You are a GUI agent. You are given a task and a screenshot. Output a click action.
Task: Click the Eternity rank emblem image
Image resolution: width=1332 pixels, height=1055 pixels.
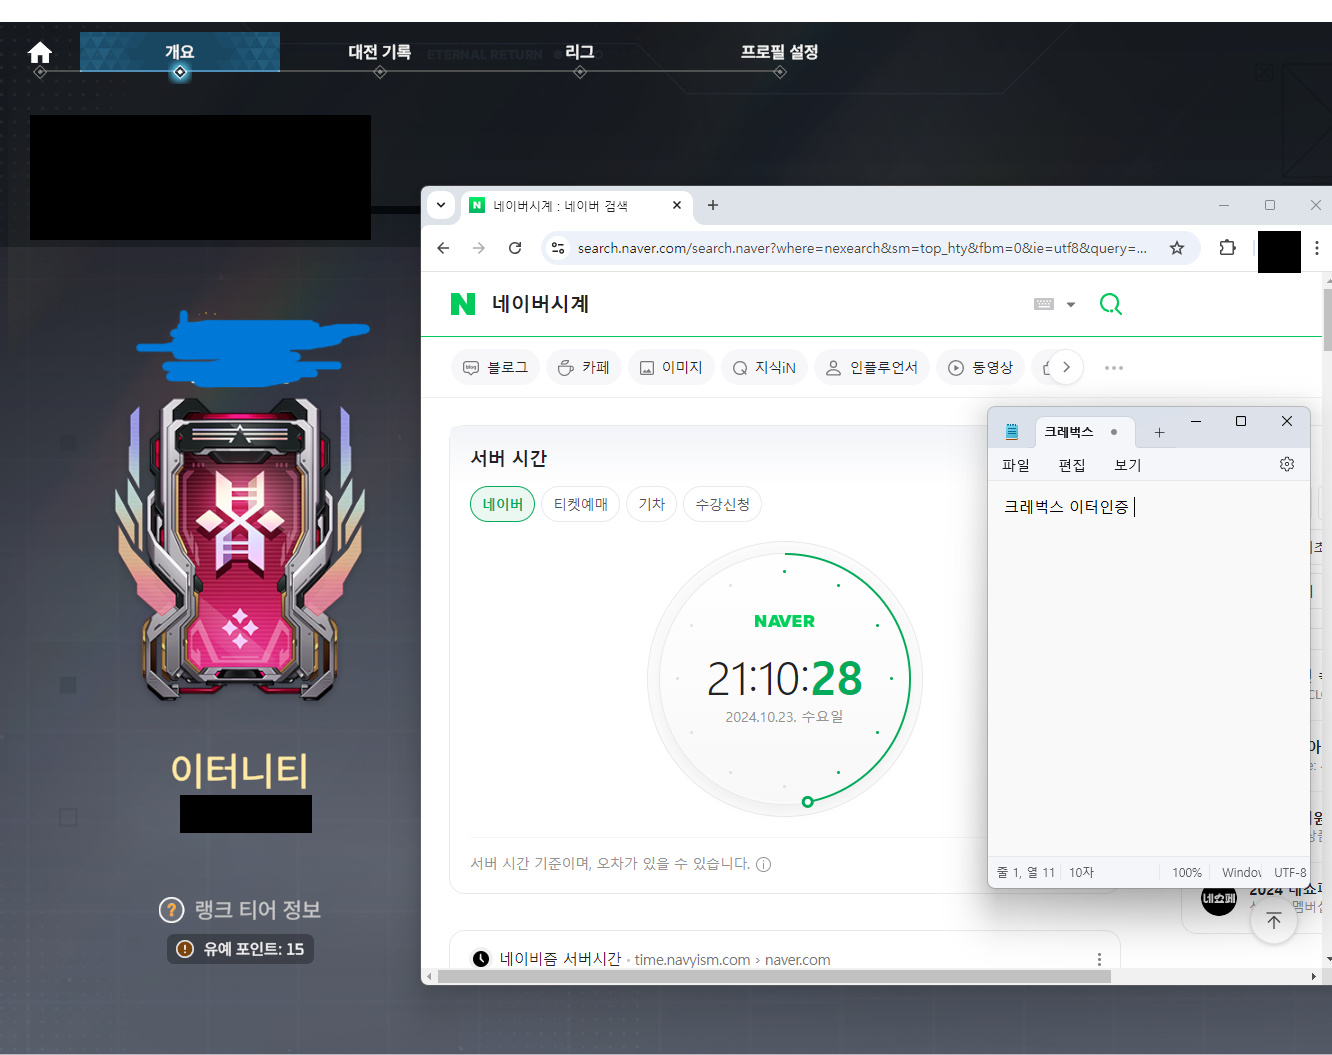pyautogui.click(x=240, y=549)
